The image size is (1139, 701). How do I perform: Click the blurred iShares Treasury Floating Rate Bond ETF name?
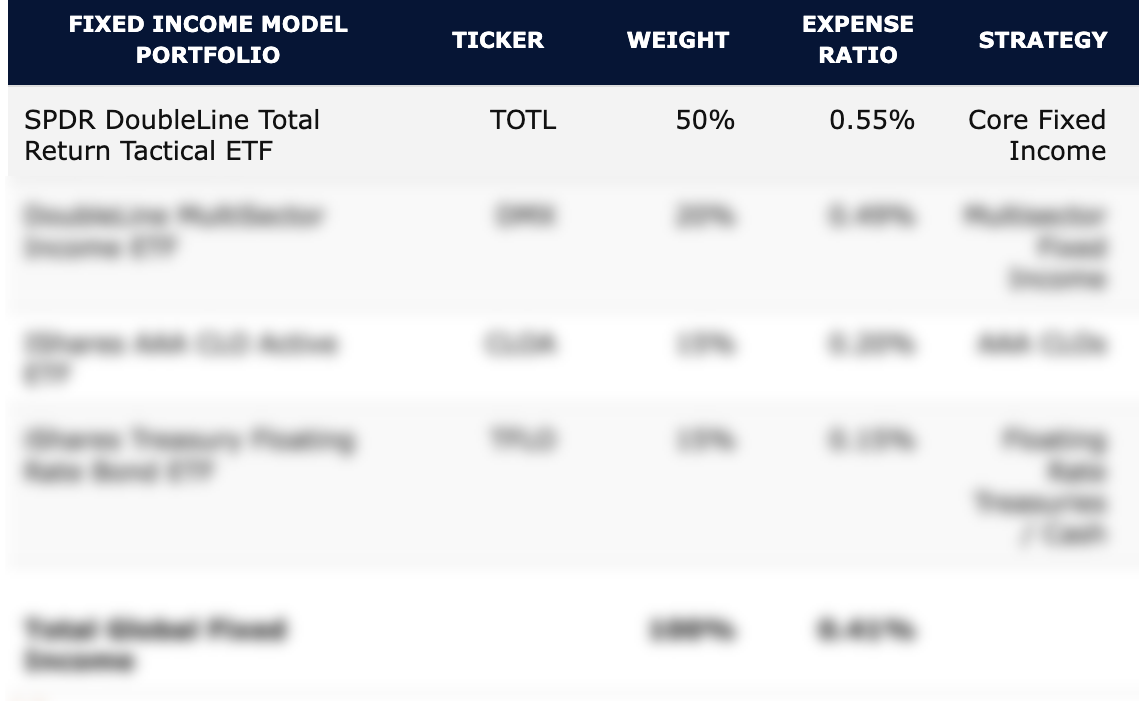coord(187,454)
